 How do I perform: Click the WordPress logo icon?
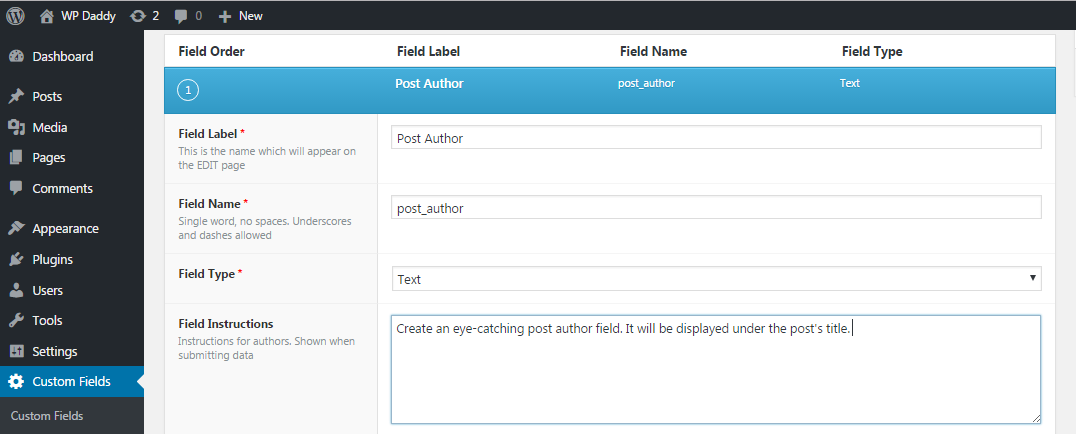(x=16, y=16)
